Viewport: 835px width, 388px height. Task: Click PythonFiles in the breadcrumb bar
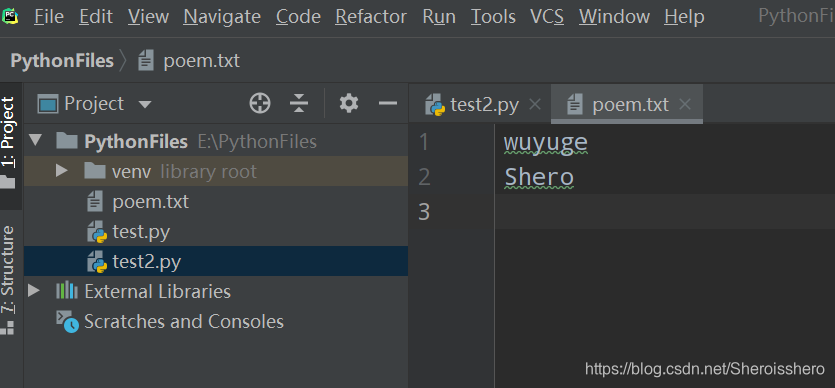pyautogui.click(x=62, y=61)
